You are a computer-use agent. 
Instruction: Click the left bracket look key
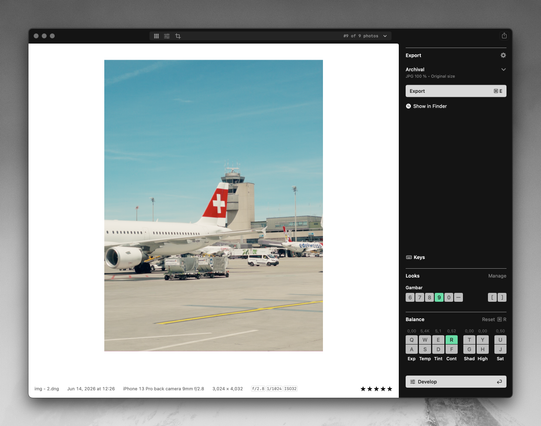tap(492, 297)
